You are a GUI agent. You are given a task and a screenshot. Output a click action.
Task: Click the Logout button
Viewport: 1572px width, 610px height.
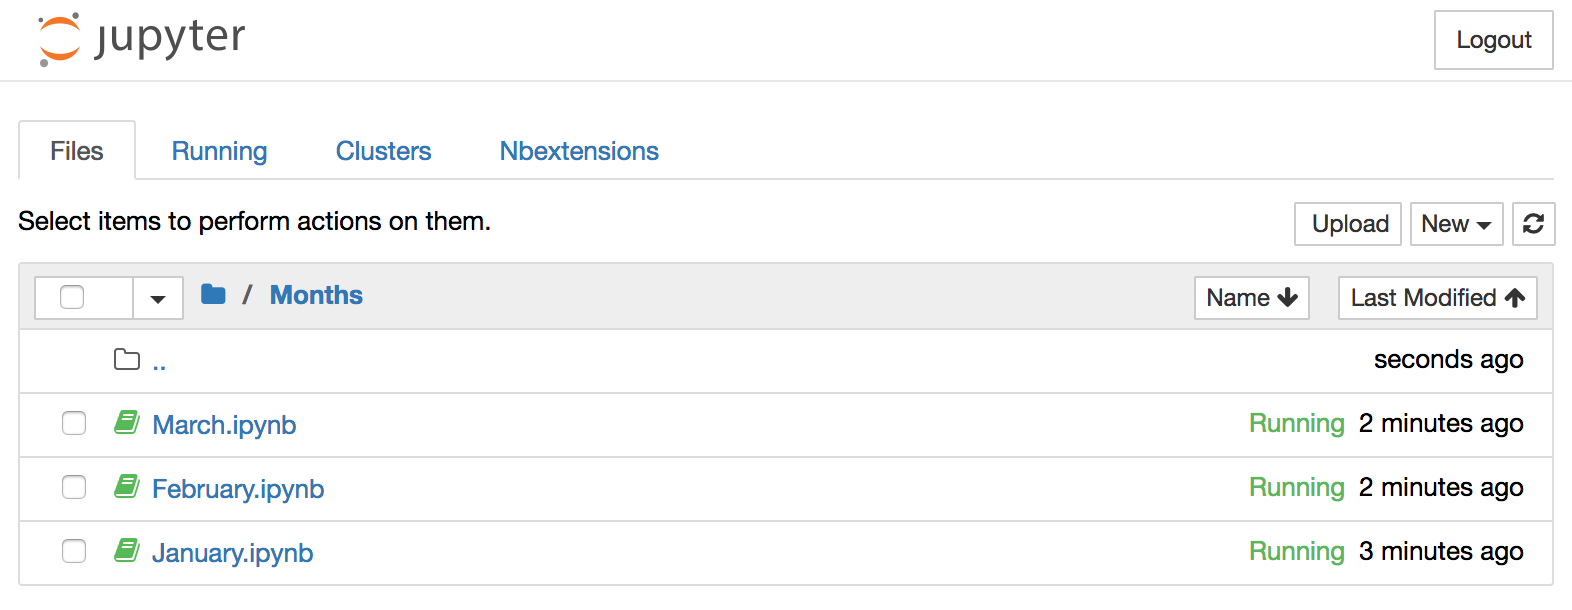1492,40
